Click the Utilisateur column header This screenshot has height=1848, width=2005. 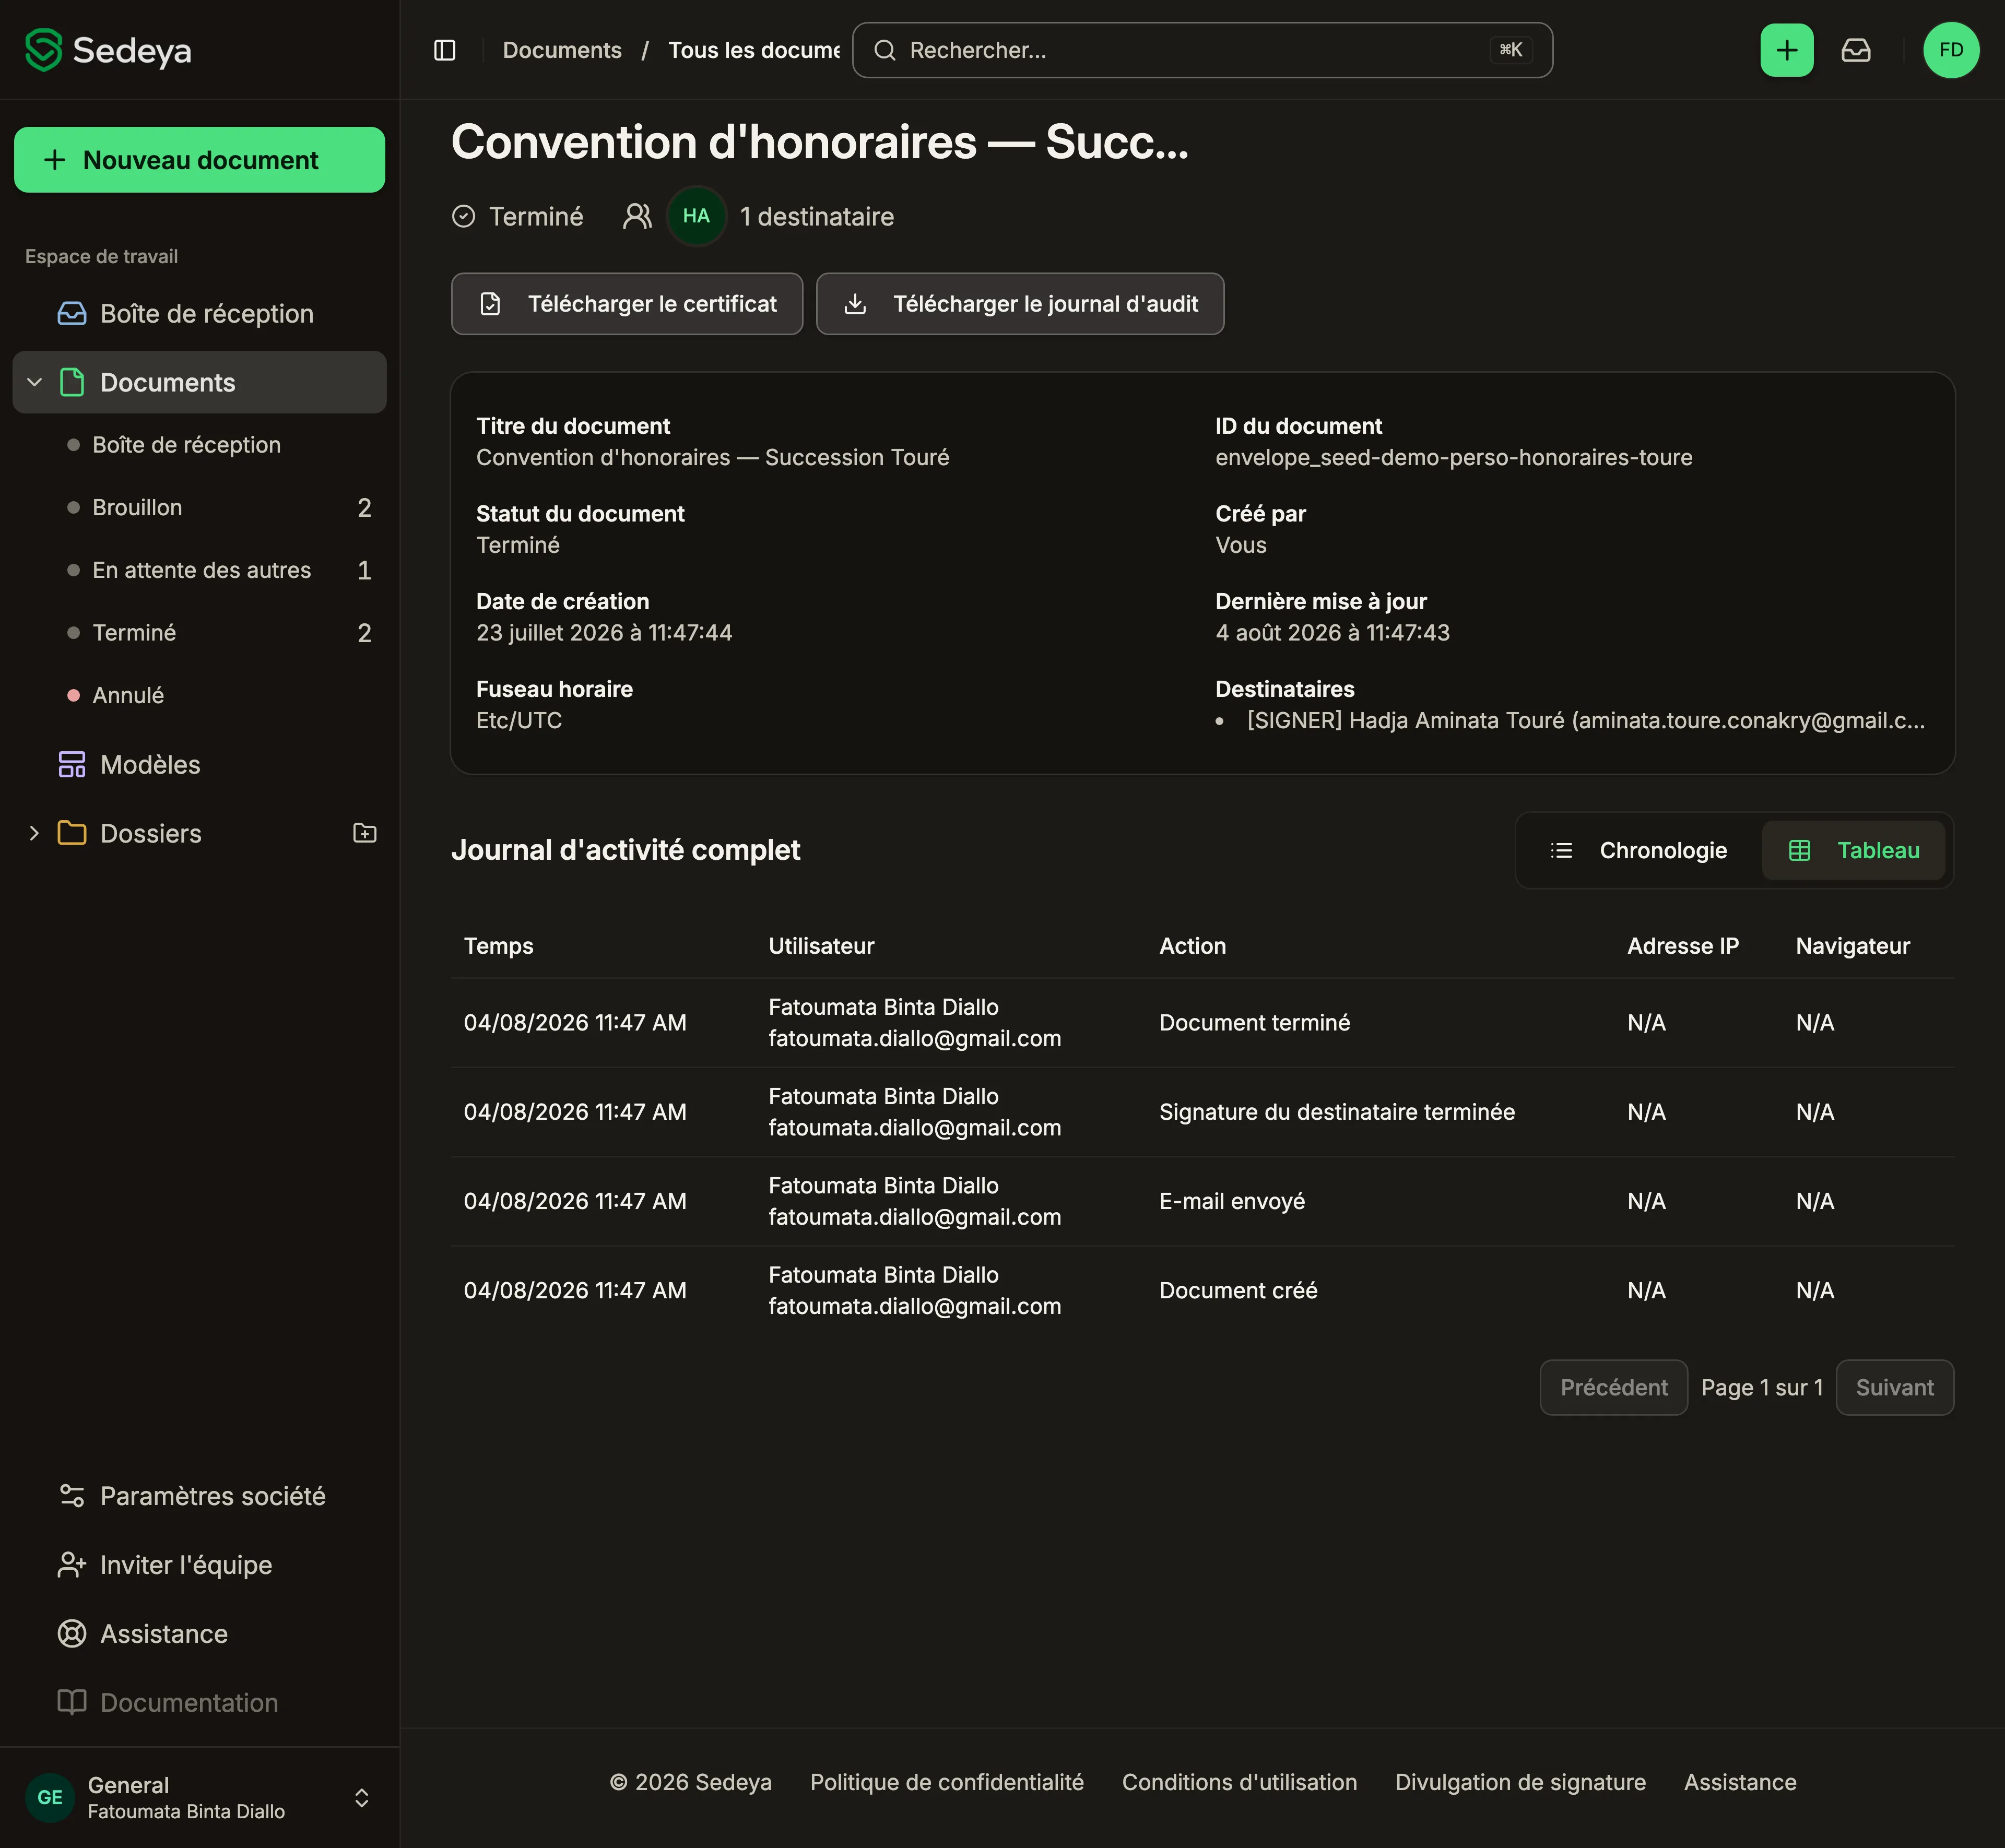[821, 946]
